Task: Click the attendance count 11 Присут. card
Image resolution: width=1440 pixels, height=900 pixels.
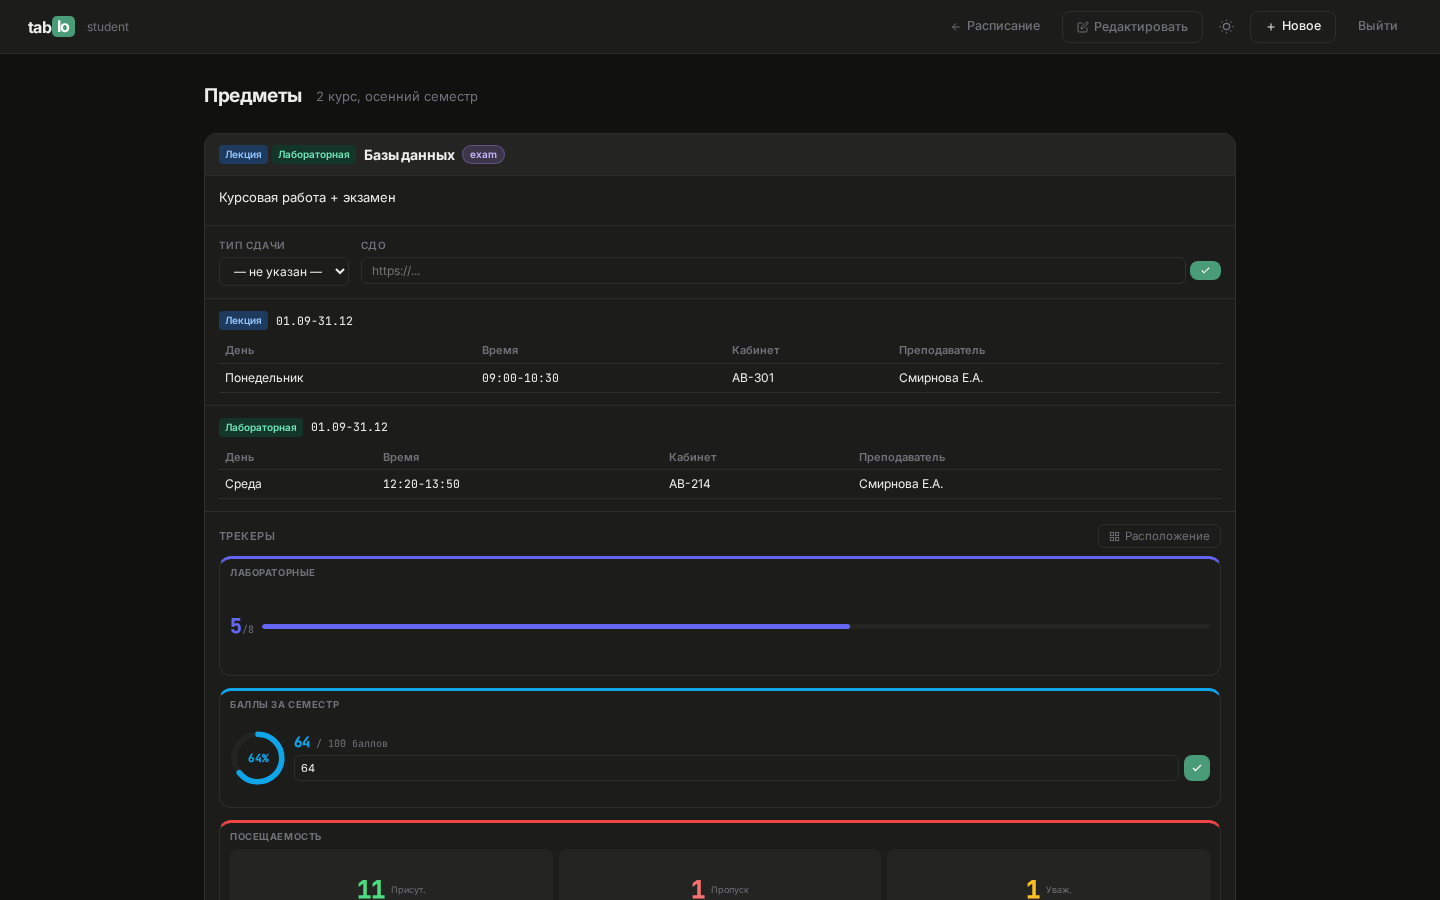Action: [391, 876]
